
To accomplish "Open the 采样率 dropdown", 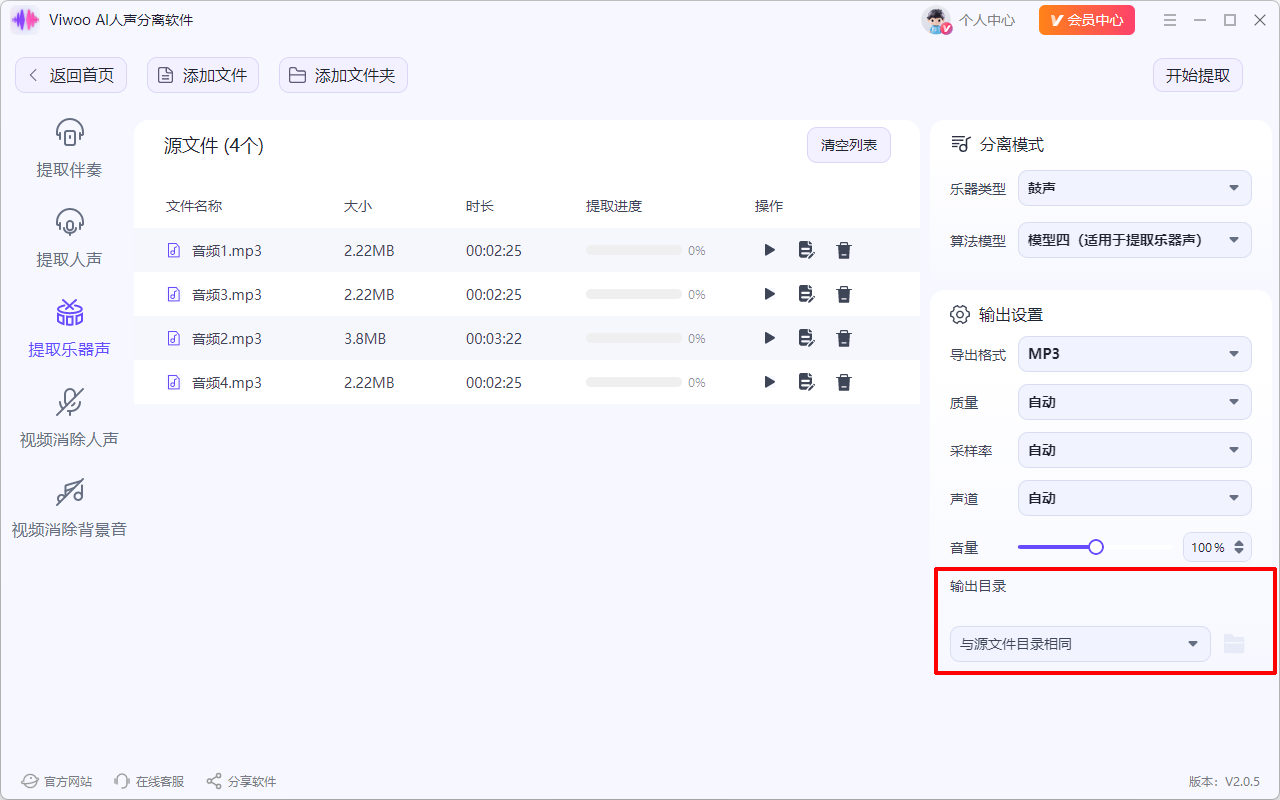I will click(1134, 450).
